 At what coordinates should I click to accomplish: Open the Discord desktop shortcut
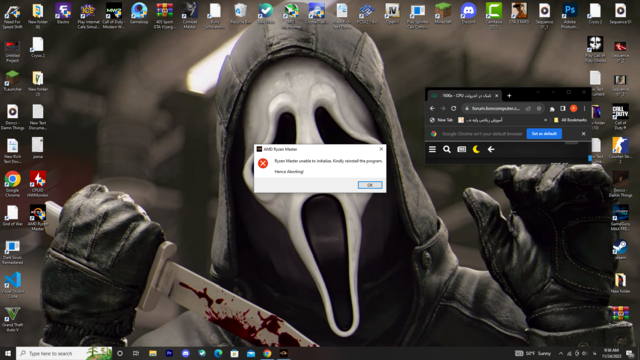coord(468,13)
